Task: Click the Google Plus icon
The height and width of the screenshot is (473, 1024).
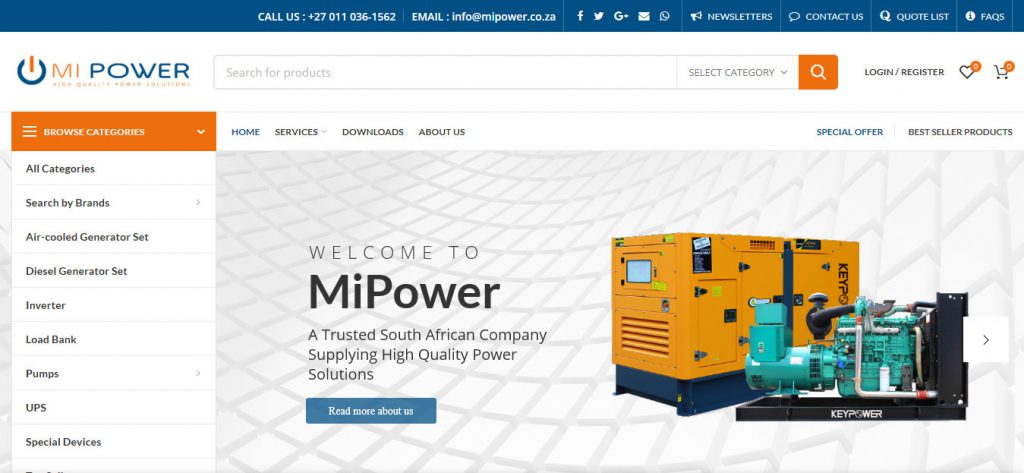Action: tap(621, 16)
